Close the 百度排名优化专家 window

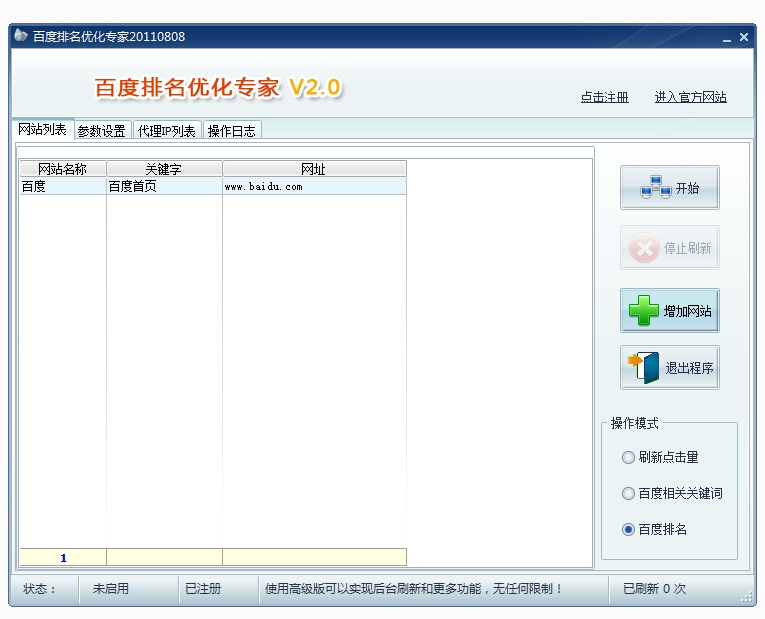point(744,37)
